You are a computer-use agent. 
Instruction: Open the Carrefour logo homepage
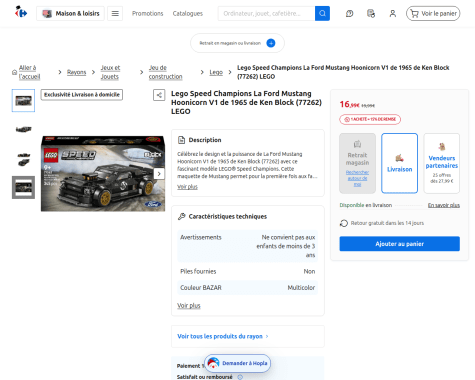pyautogui.click(x=21, y=13)
